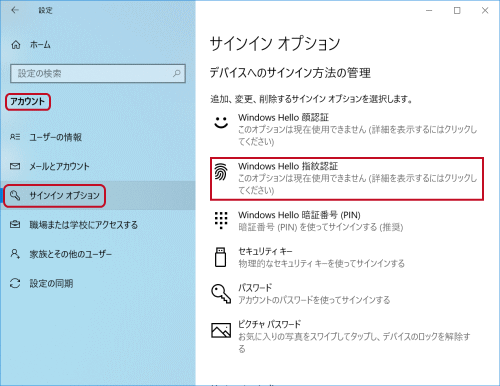Click the back arrow in Settings
Viewport: 500px width, 386px height.
[x=15, y=10]
